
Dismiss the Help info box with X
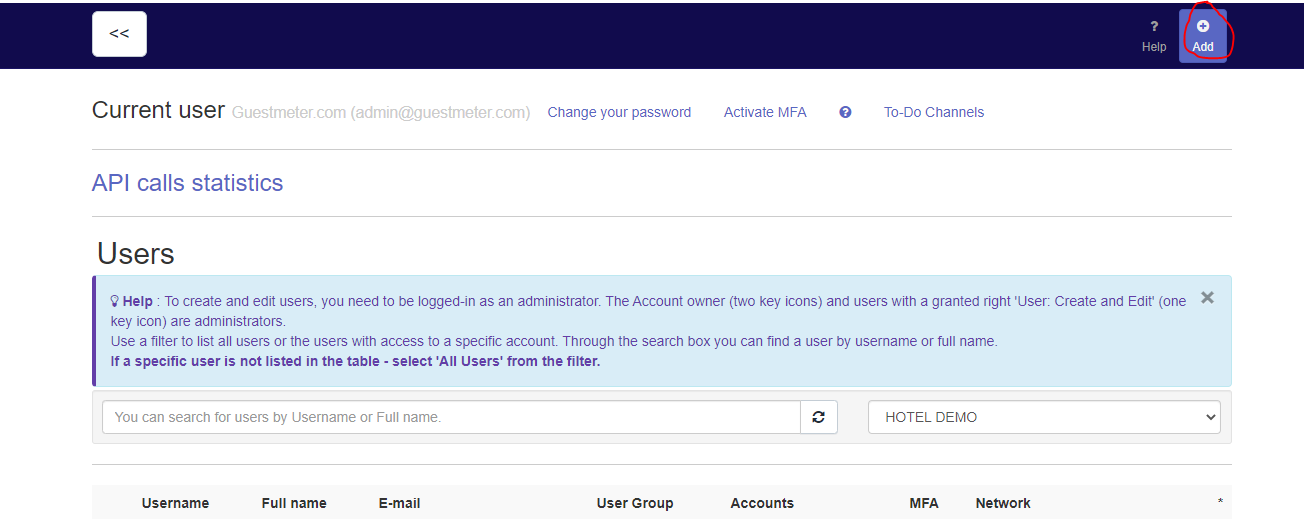pyautogui.click(x=1207, y=297)
